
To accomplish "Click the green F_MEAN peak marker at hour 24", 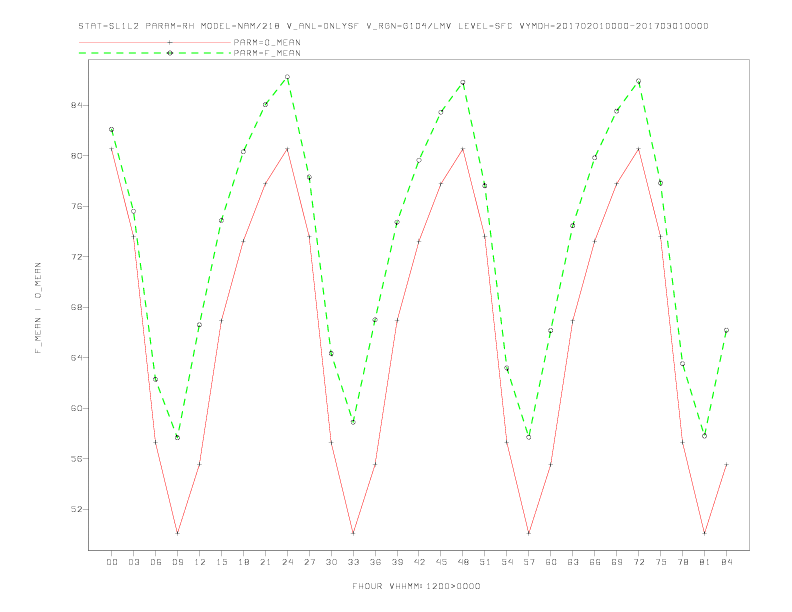I will tap(287, 77).
